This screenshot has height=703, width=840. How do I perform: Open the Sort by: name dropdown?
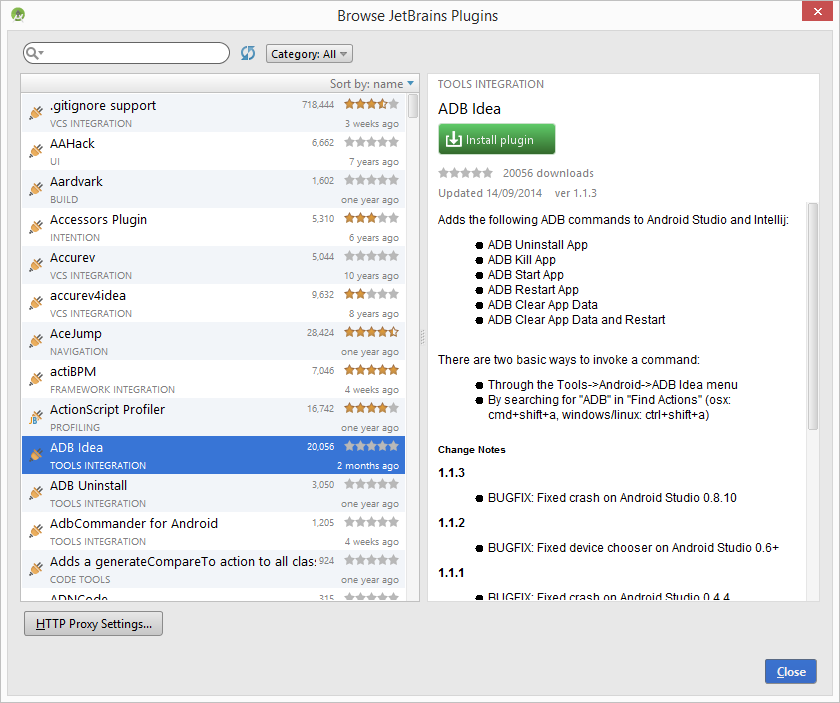click(372, 84)
